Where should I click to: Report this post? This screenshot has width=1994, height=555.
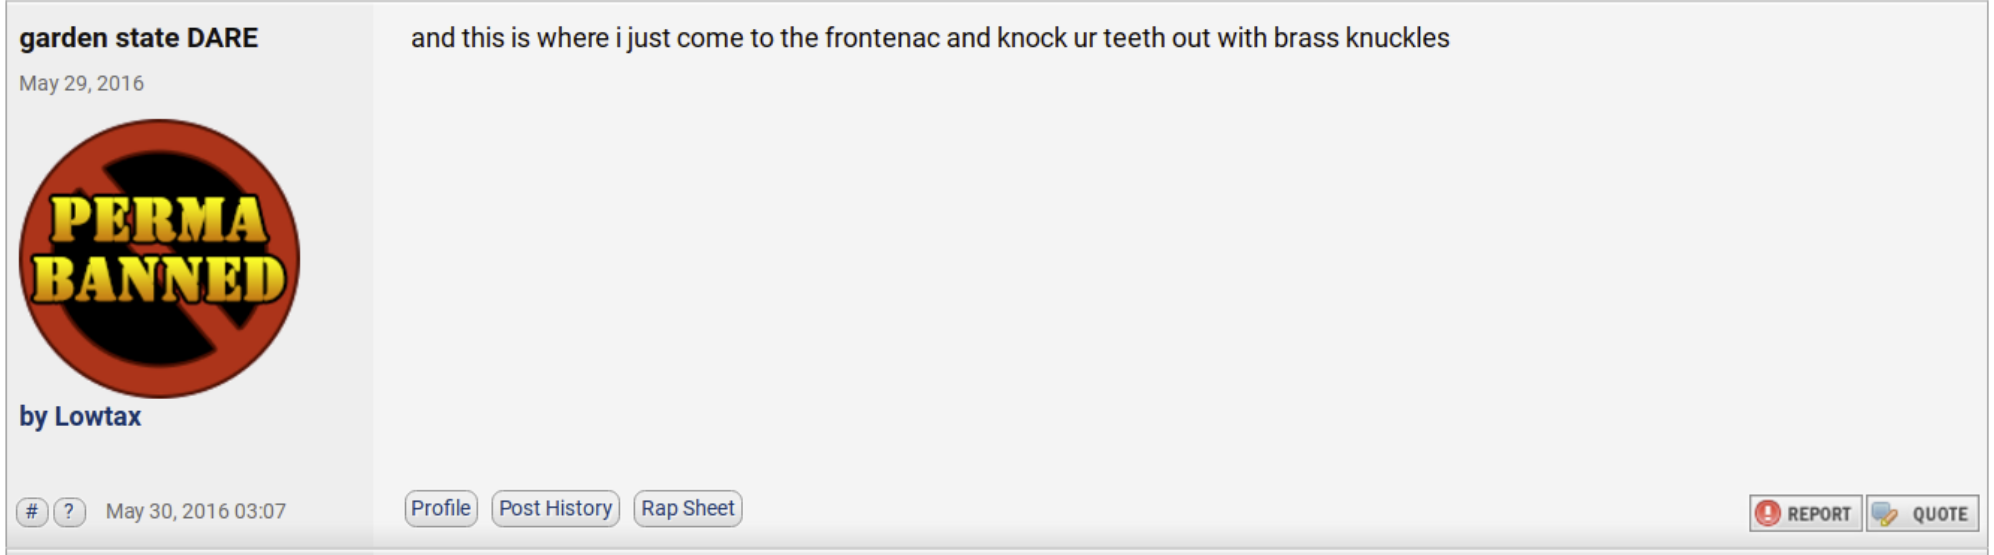[1806, 513]
